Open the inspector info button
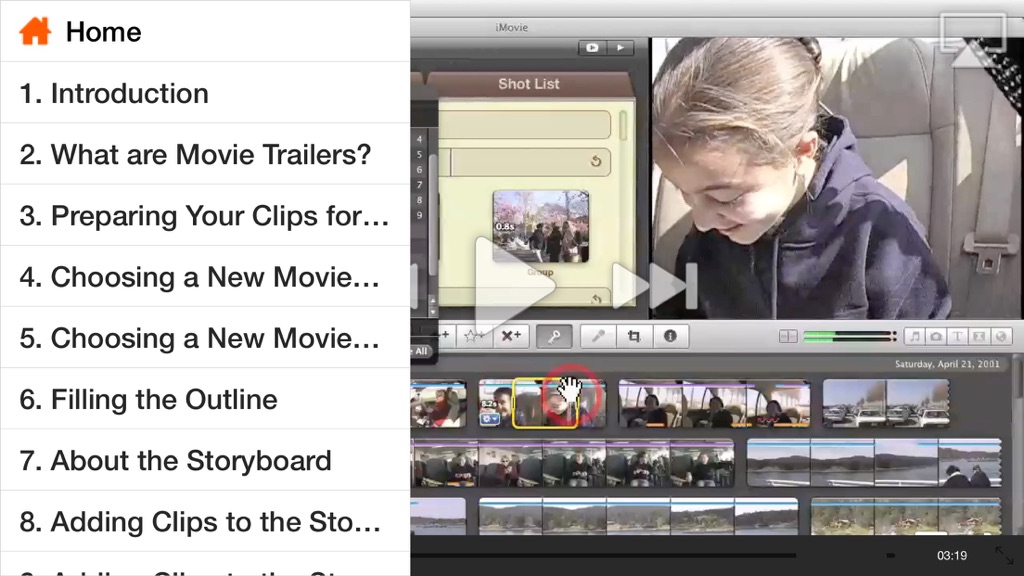 [x=670, y=336]
